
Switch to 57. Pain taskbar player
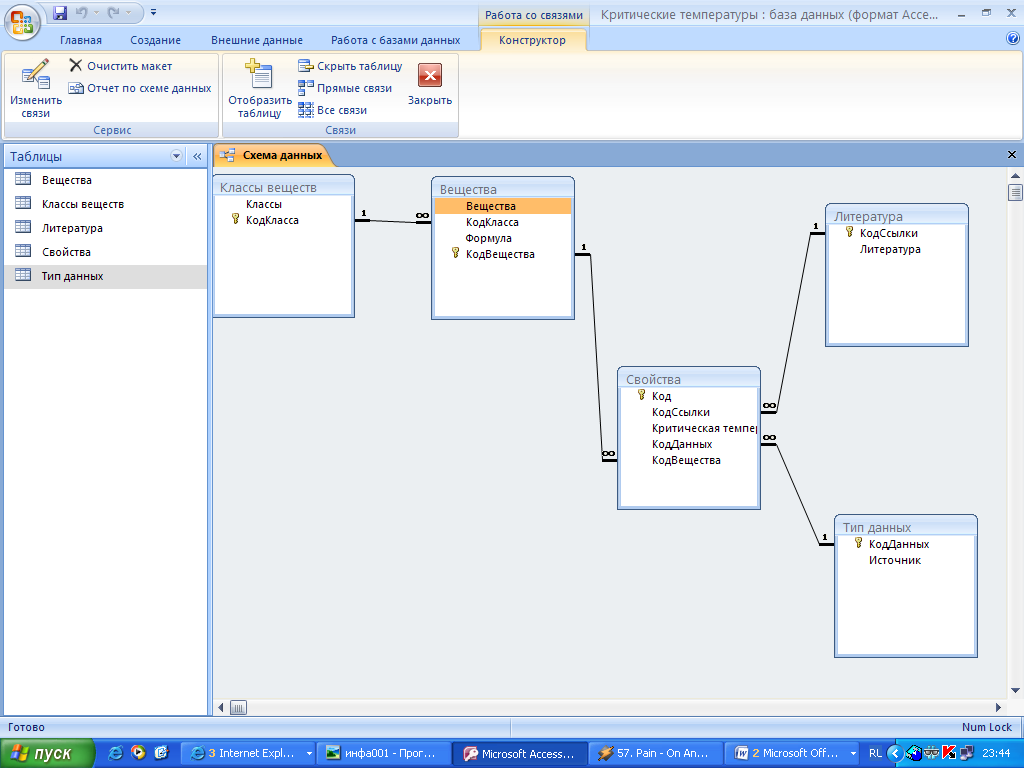656,753
